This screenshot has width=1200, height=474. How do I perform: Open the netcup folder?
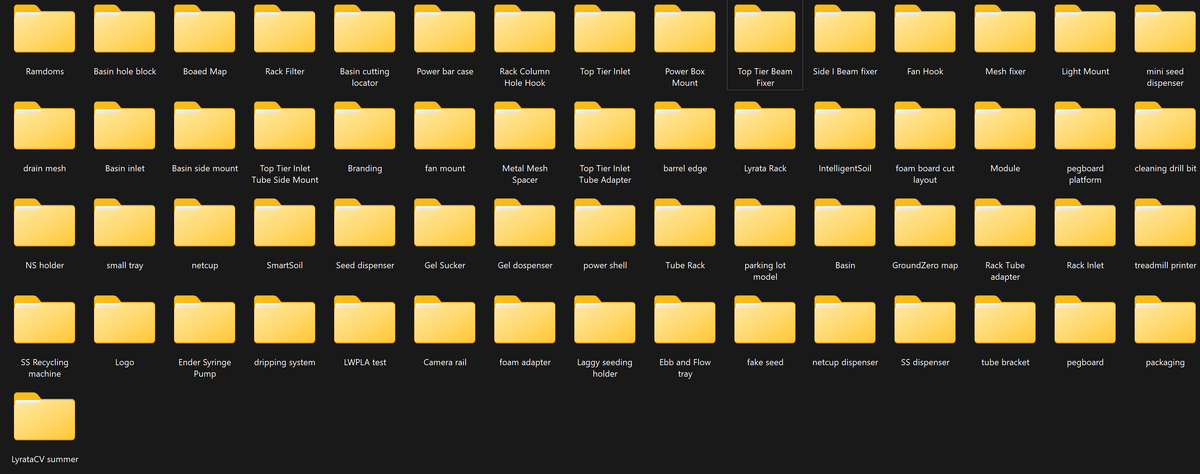click(205, 222)
